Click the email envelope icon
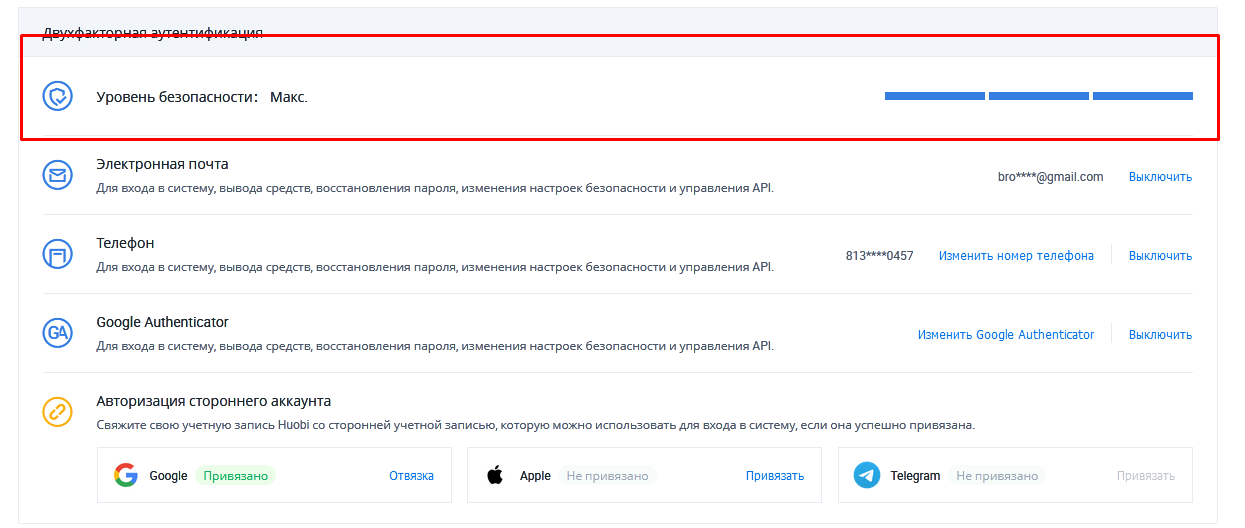Viewport: 1245px width, 528px height. coord(58,175)
